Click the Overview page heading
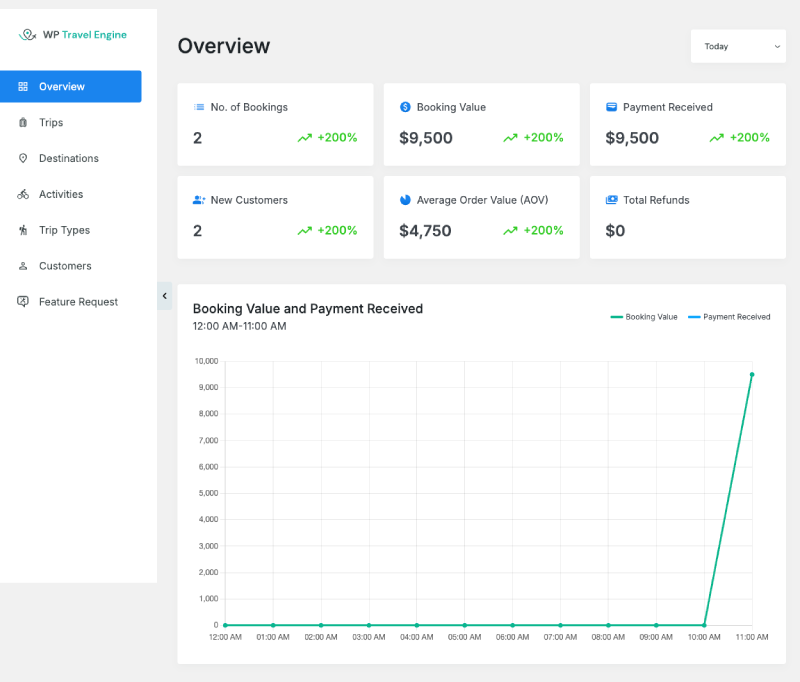Image resolution: width=800 pixels, height=682 pixels. click(x=223, y=46)
